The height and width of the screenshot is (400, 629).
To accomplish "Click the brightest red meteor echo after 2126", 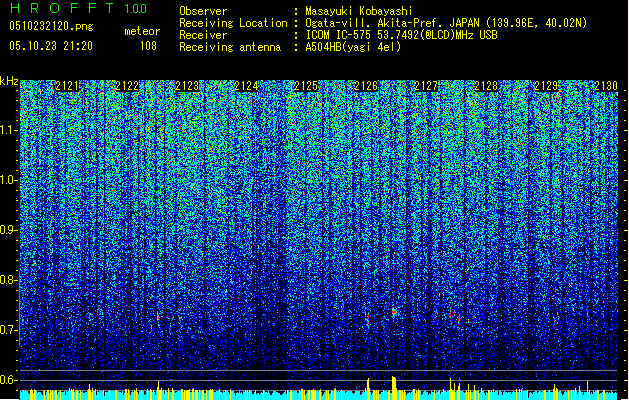I will click(x=394, y=312).
